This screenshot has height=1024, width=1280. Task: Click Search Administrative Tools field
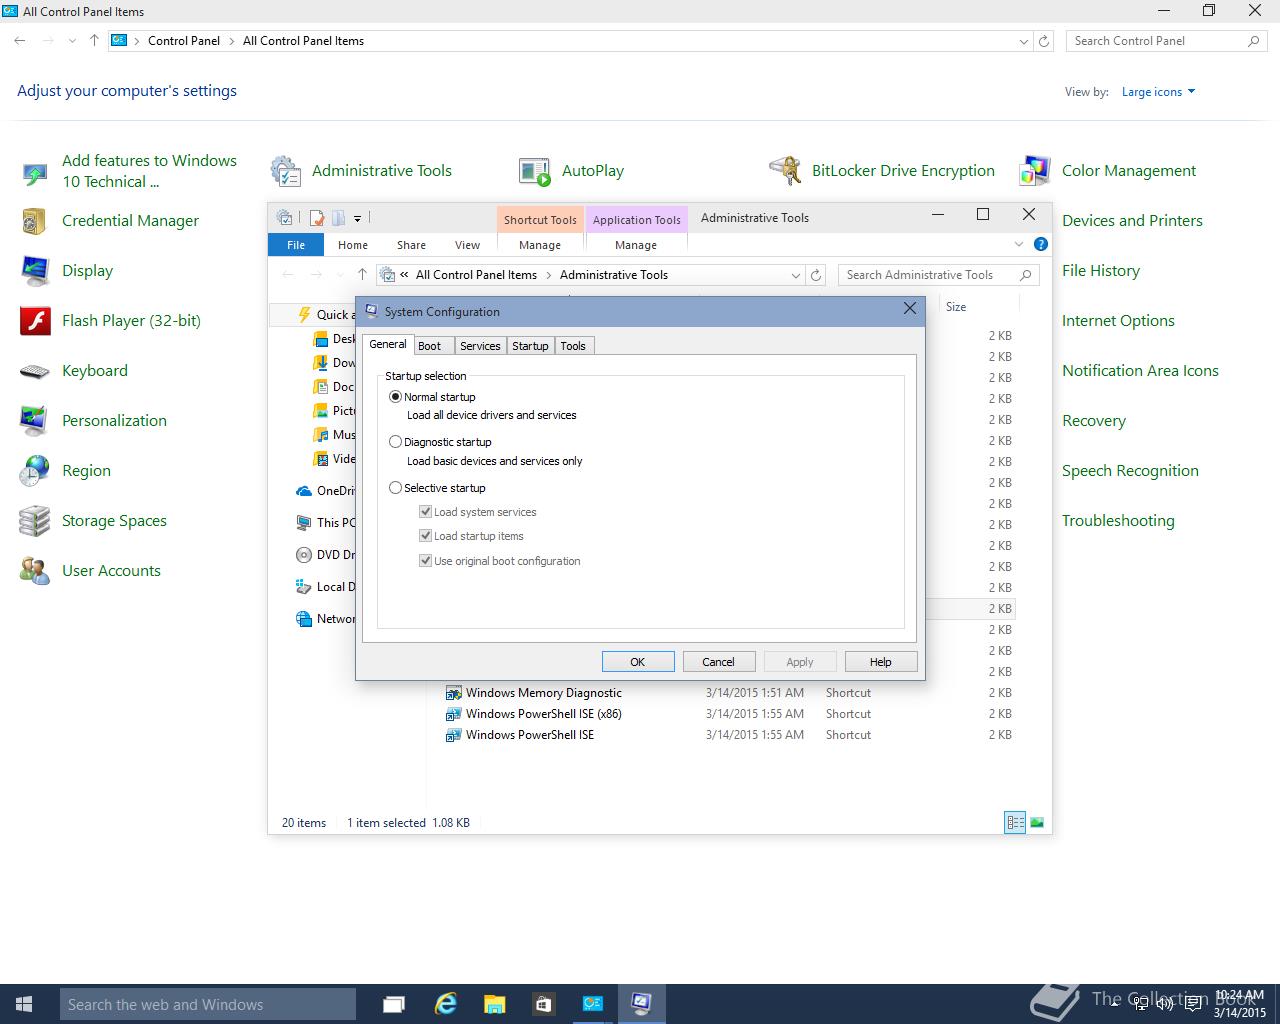(938, 275)
